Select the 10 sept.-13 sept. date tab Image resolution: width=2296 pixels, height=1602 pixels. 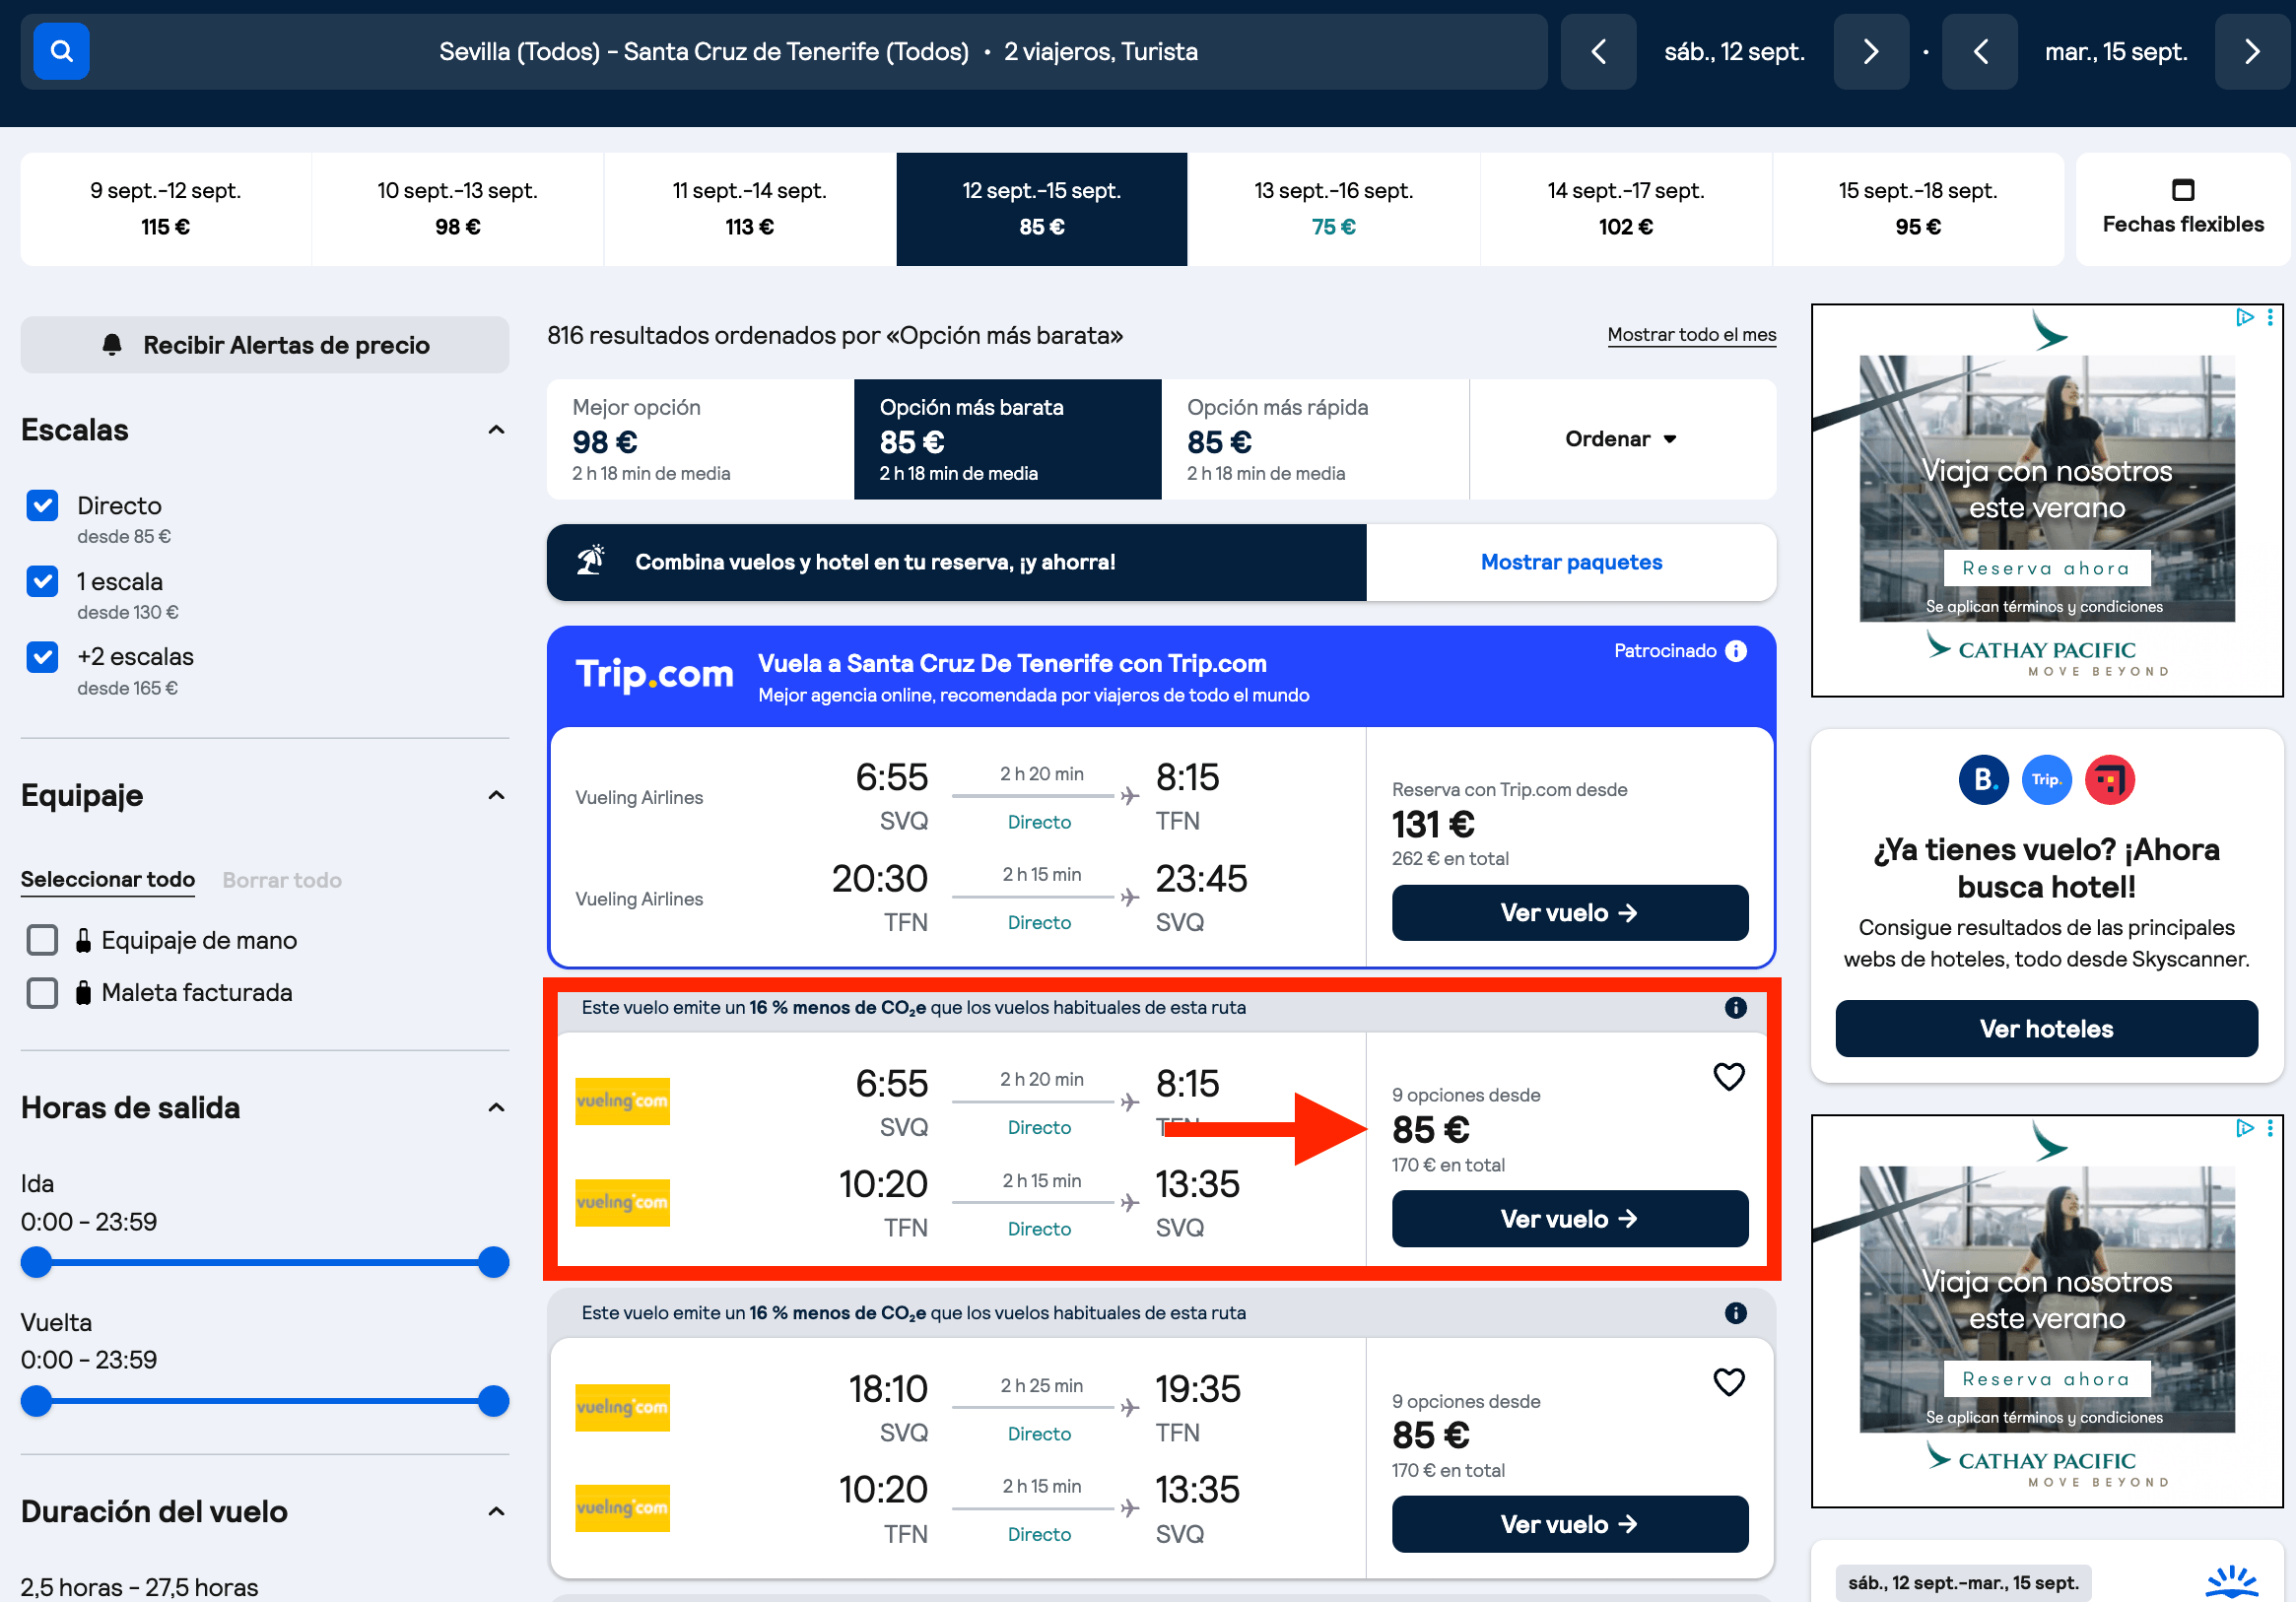click(457, 209)
